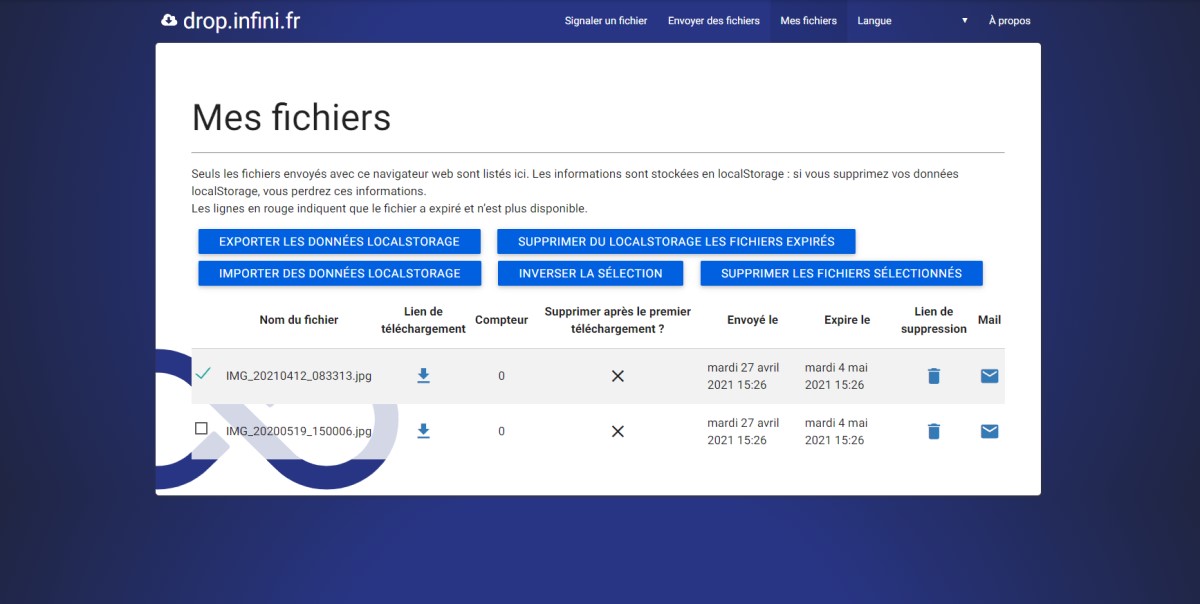Click the Lien de suppression column header
1200x604 pixels.
pos(934,320)
